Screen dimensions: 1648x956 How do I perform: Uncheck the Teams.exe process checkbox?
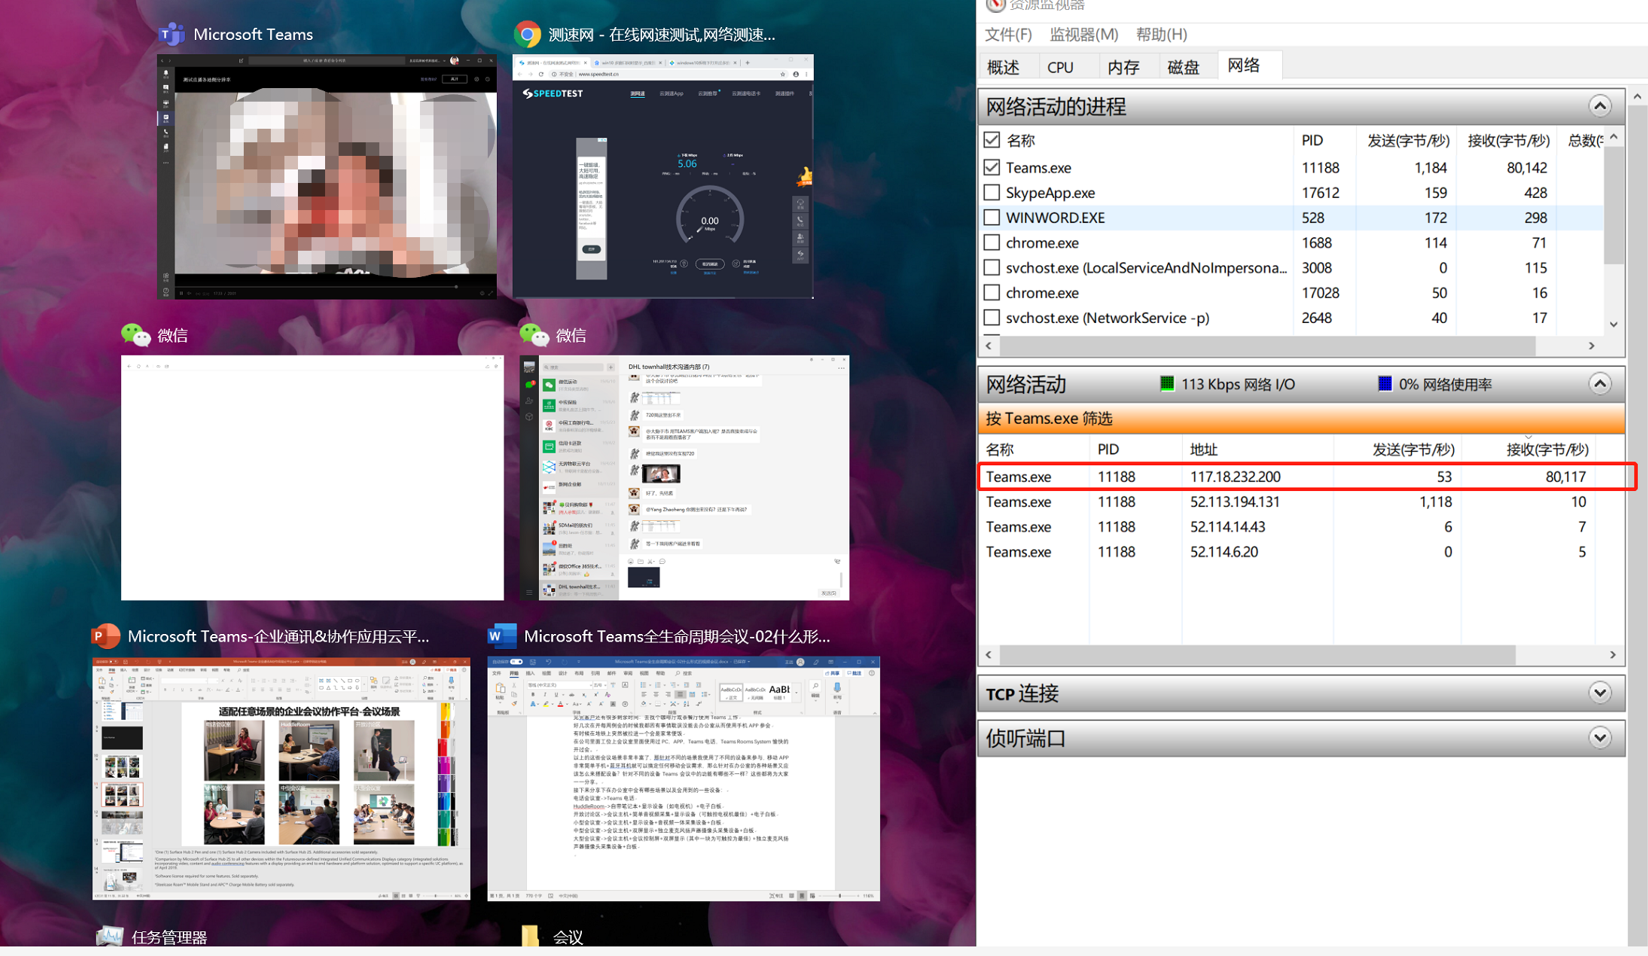(x=991, y=167)
